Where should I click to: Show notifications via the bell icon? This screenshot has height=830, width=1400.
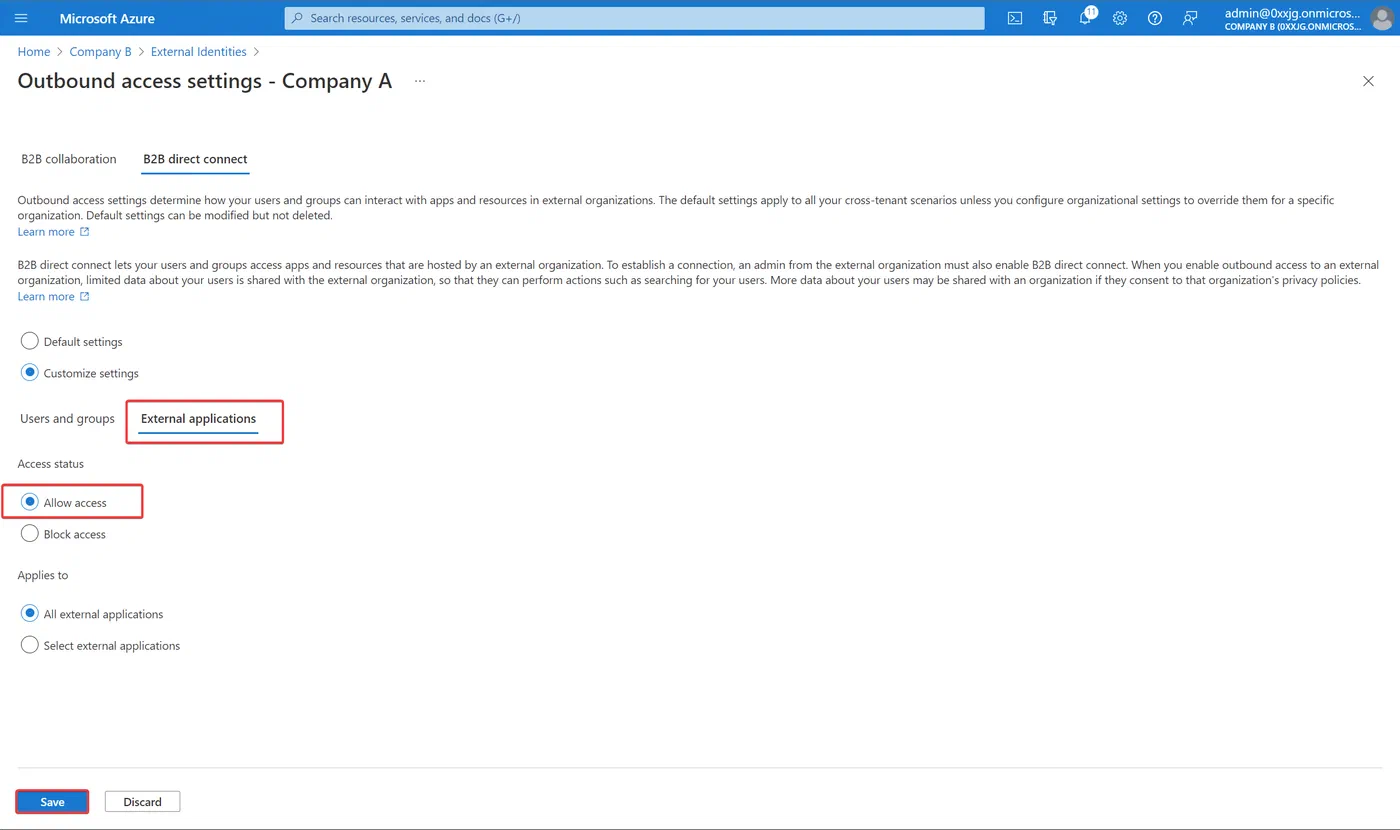pos(1085,18)
